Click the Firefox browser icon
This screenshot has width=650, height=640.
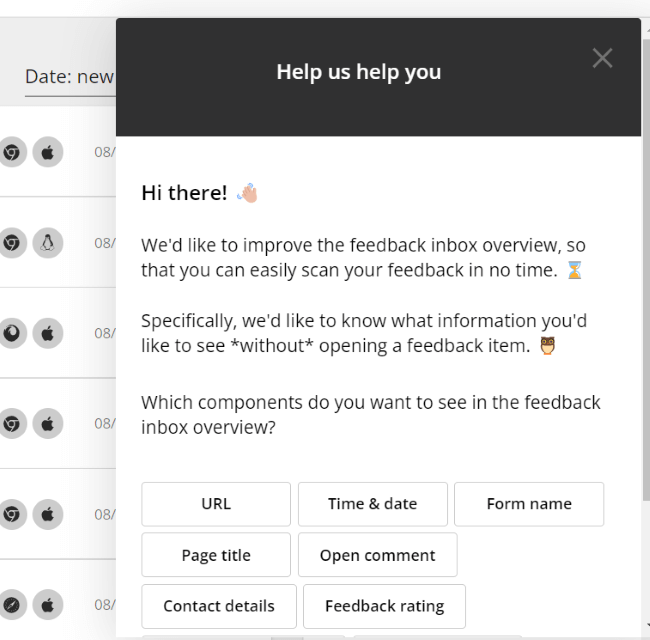click(11, 332)
